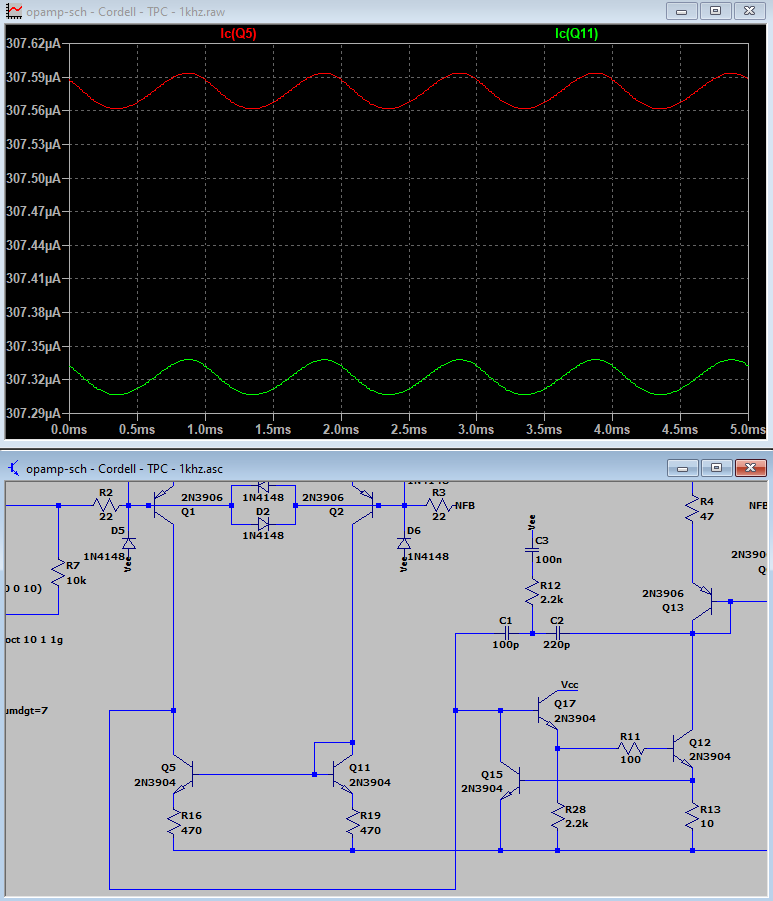Click the Ic(Q5) red trace label
Viewport: 773px width, 901px height.
[x=238, y=33]
